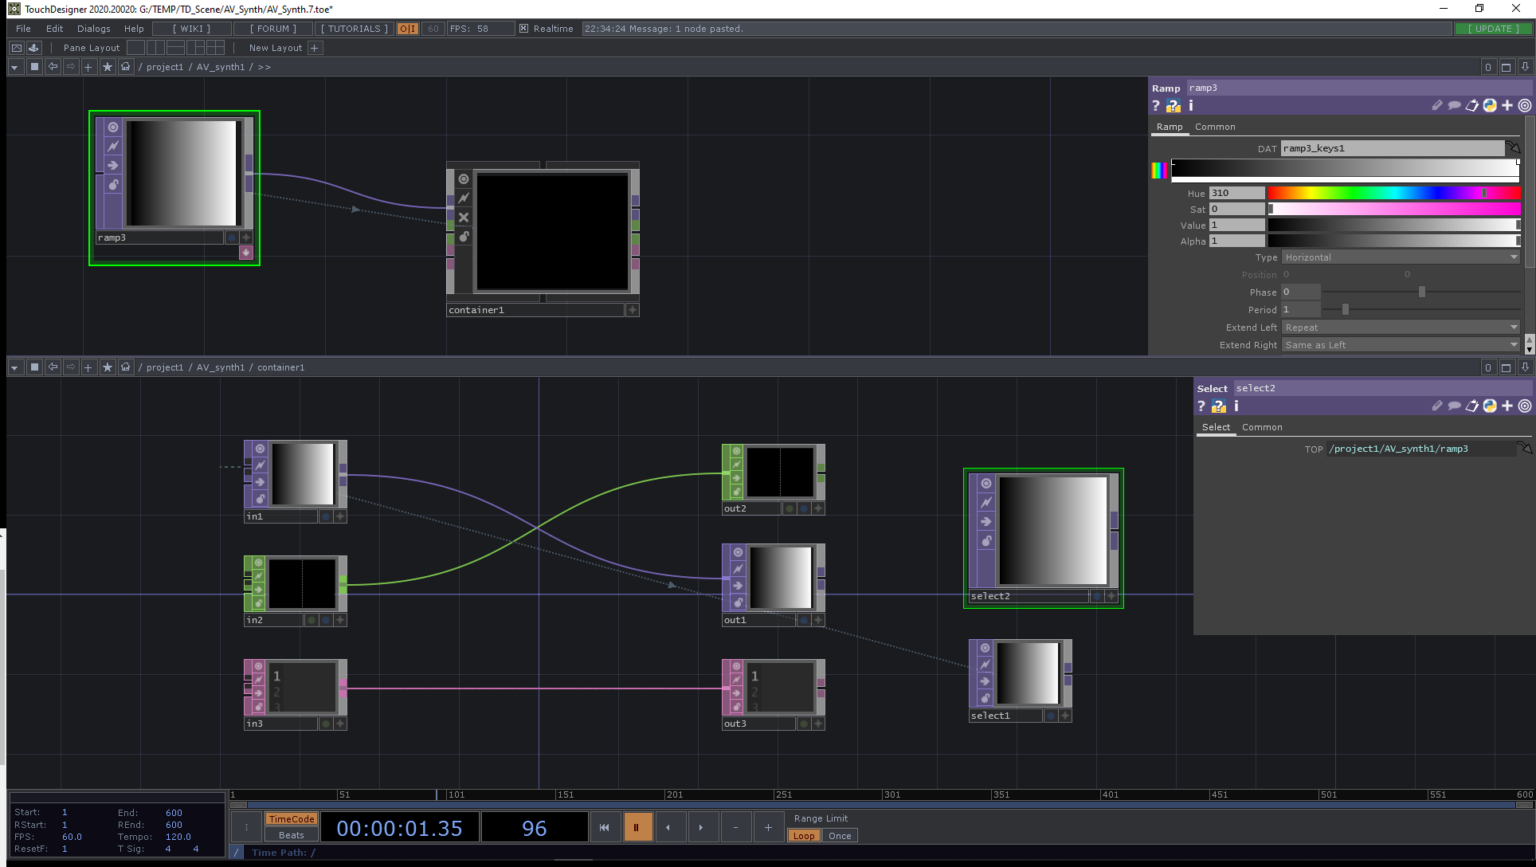Open the ramp3 node help with question mark icon
1536x867 pixels.
pos(1155,106)
